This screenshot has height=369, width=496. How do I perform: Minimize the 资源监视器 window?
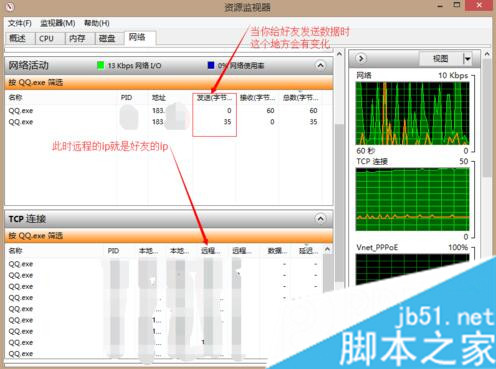[440, 5]
